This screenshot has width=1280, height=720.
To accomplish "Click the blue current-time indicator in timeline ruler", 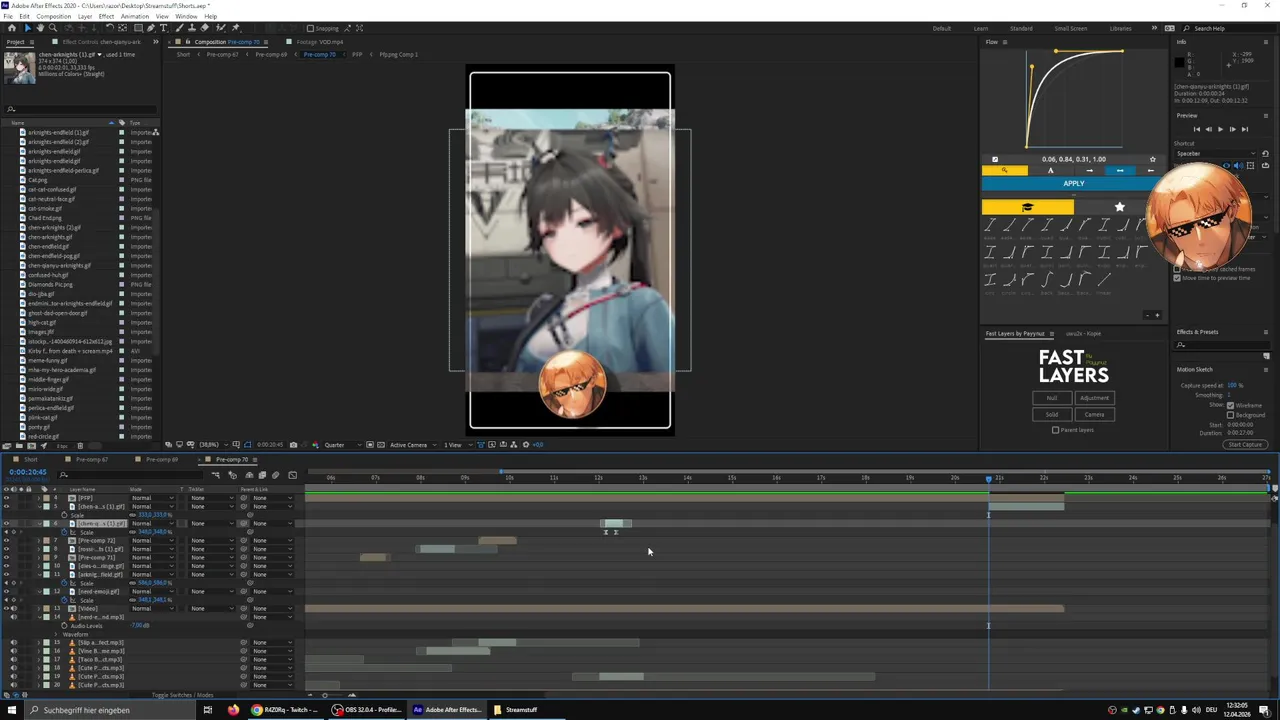I will pyautogui.click(x=989, y=478).
